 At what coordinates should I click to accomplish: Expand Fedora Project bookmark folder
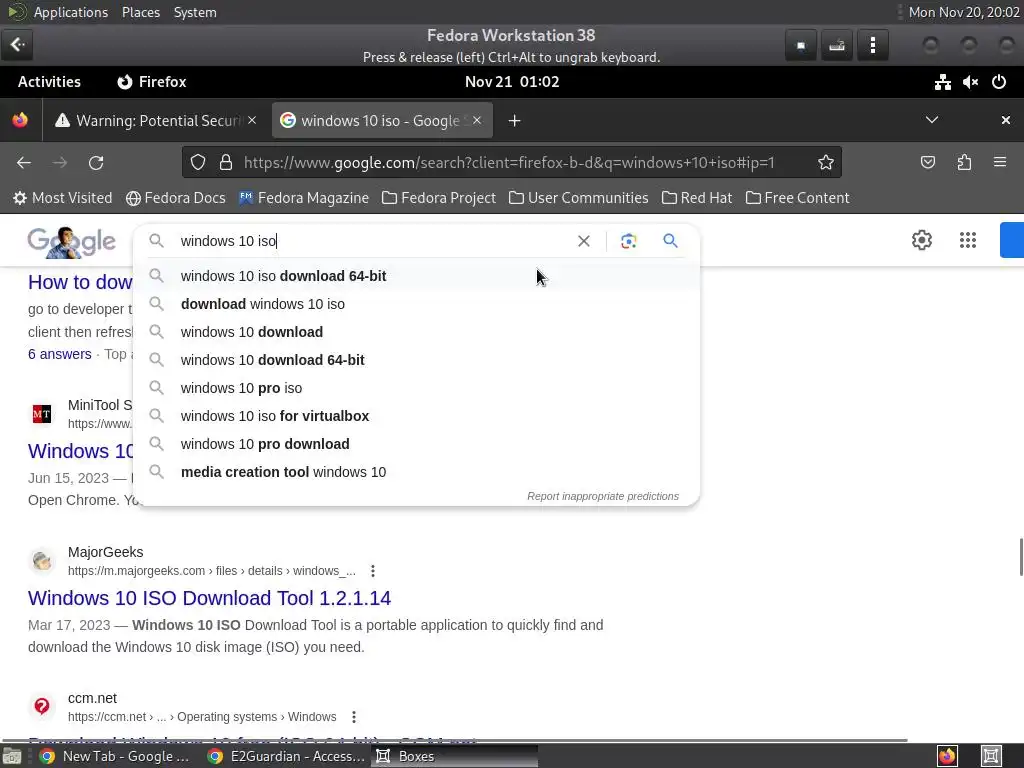pos(439,198)
